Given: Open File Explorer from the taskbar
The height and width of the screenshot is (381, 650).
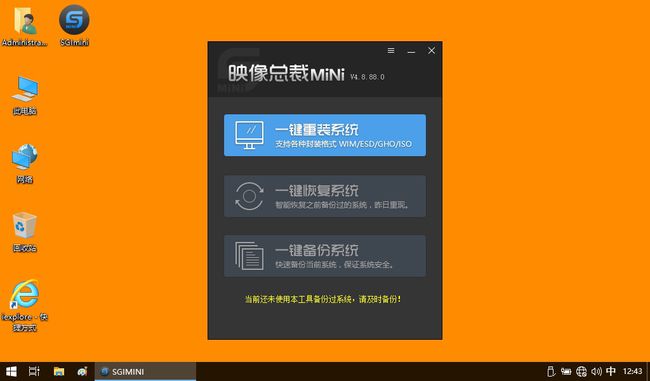Looking at the screenshot, I should 59,371.
